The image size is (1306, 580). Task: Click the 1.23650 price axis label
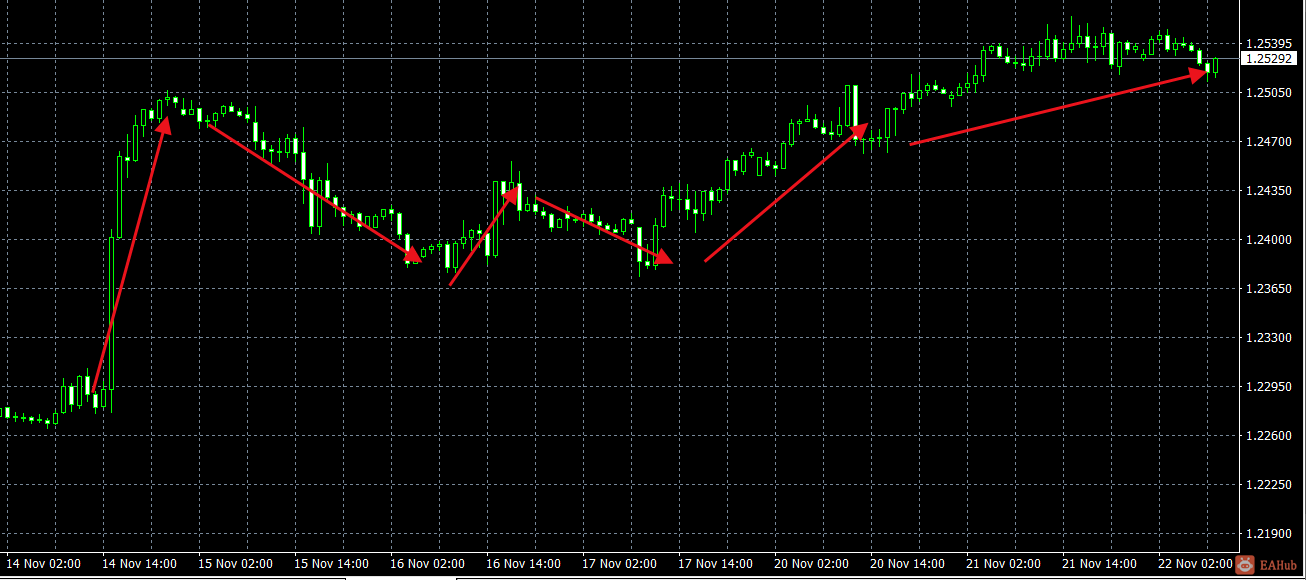tap(1268, 289)
